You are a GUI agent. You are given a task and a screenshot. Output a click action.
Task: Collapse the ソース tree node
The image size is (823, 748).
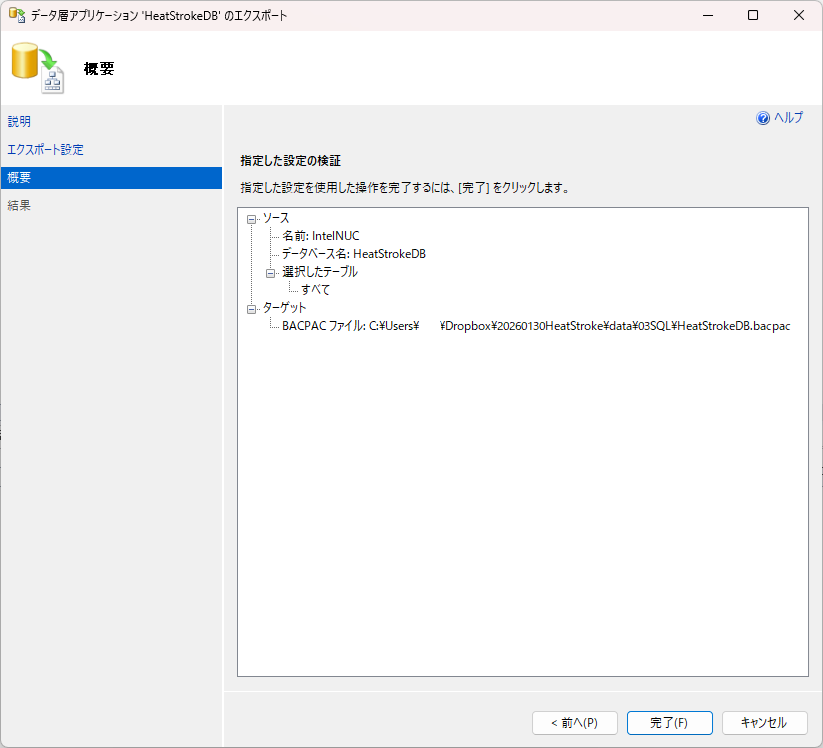[251, 218]
